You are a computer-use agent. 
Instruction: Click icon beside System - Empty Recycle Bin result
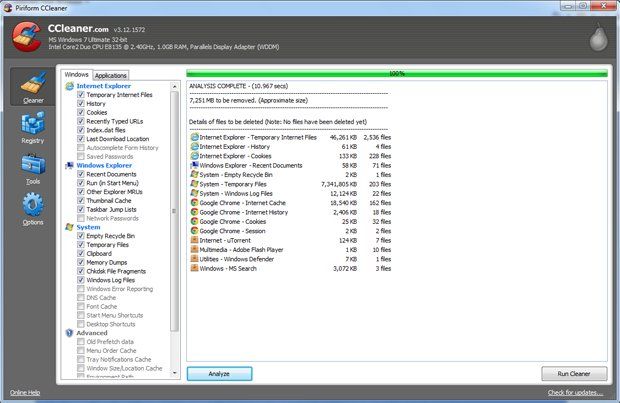point(194,174)
